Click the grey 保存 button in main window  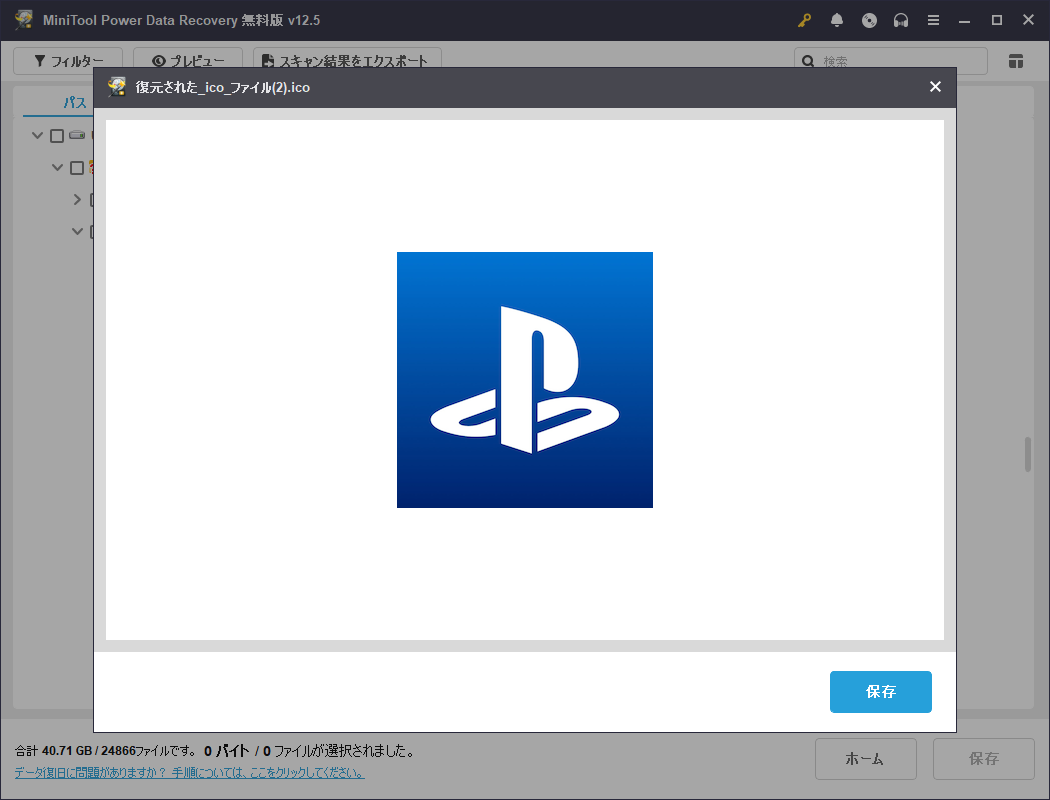pos(984,758)
